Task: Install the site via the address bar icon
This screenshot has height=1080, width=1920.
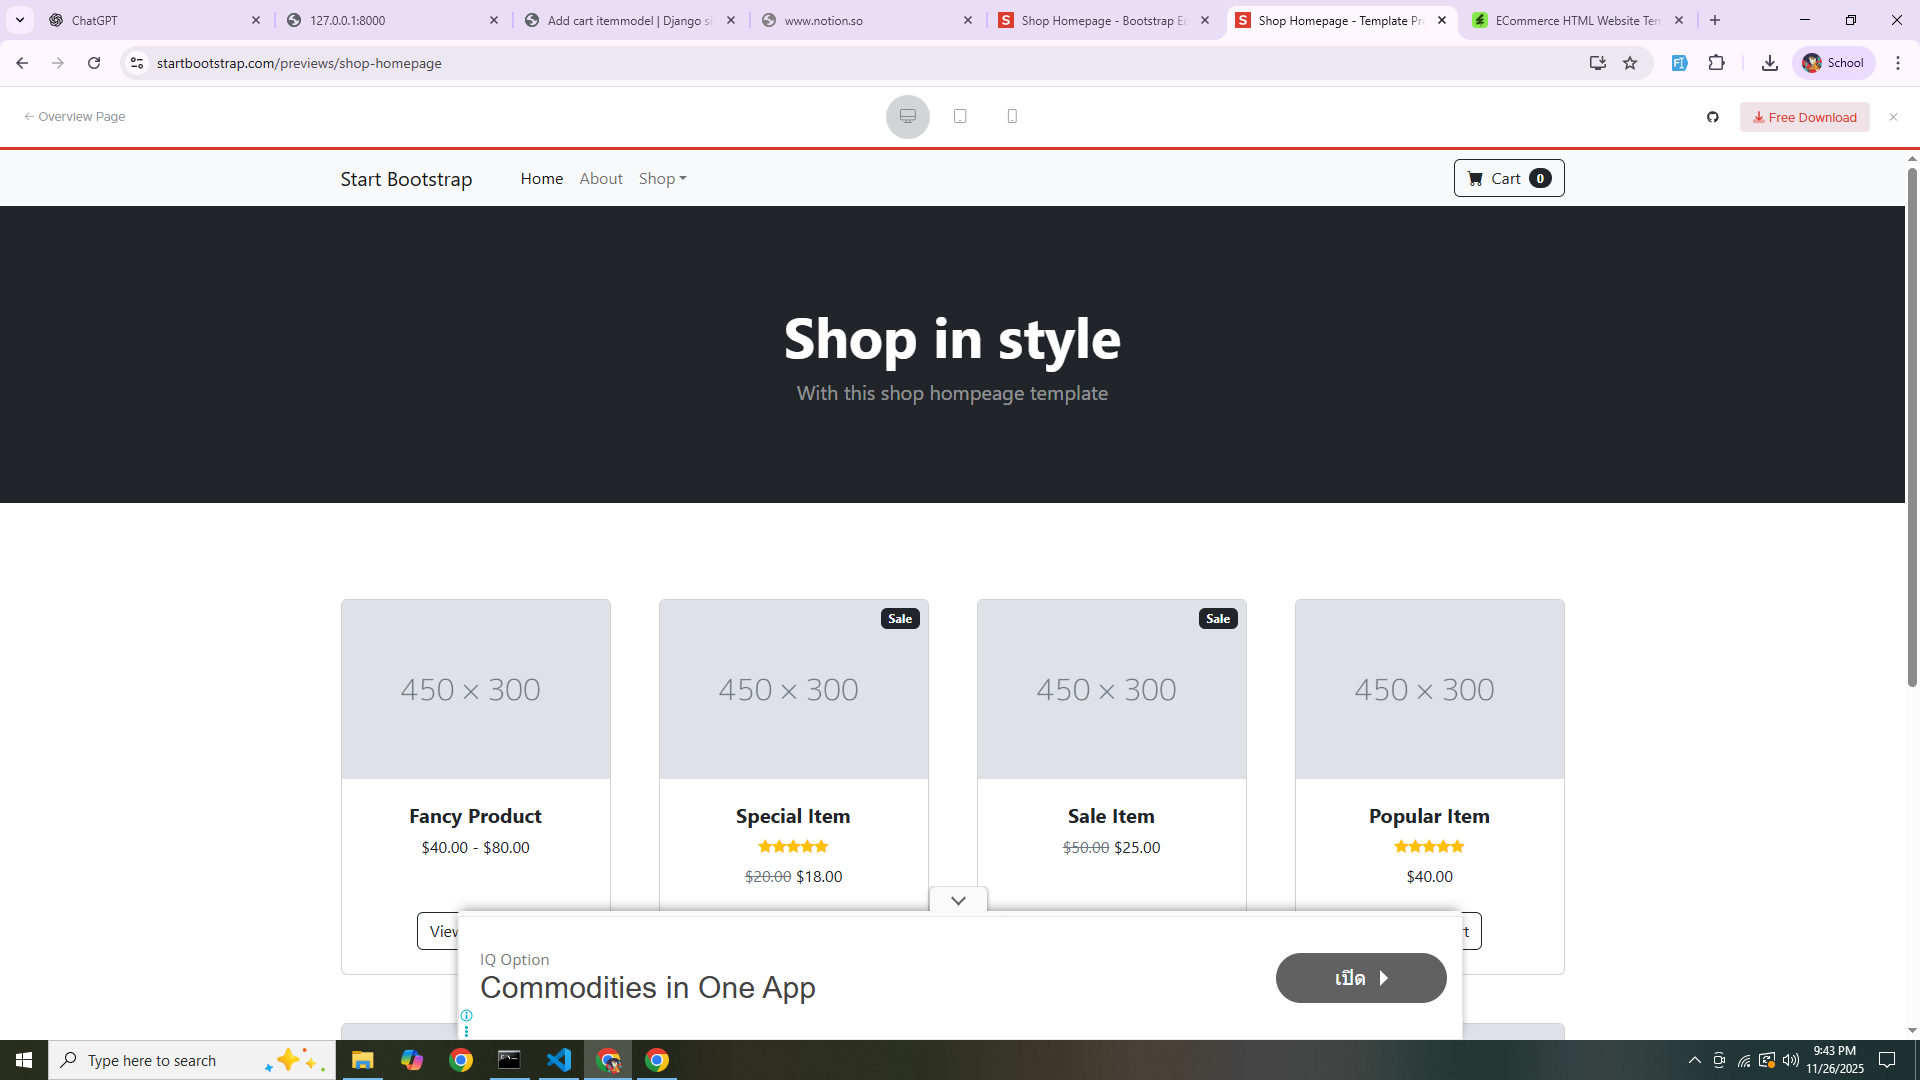Action: 1597,62
